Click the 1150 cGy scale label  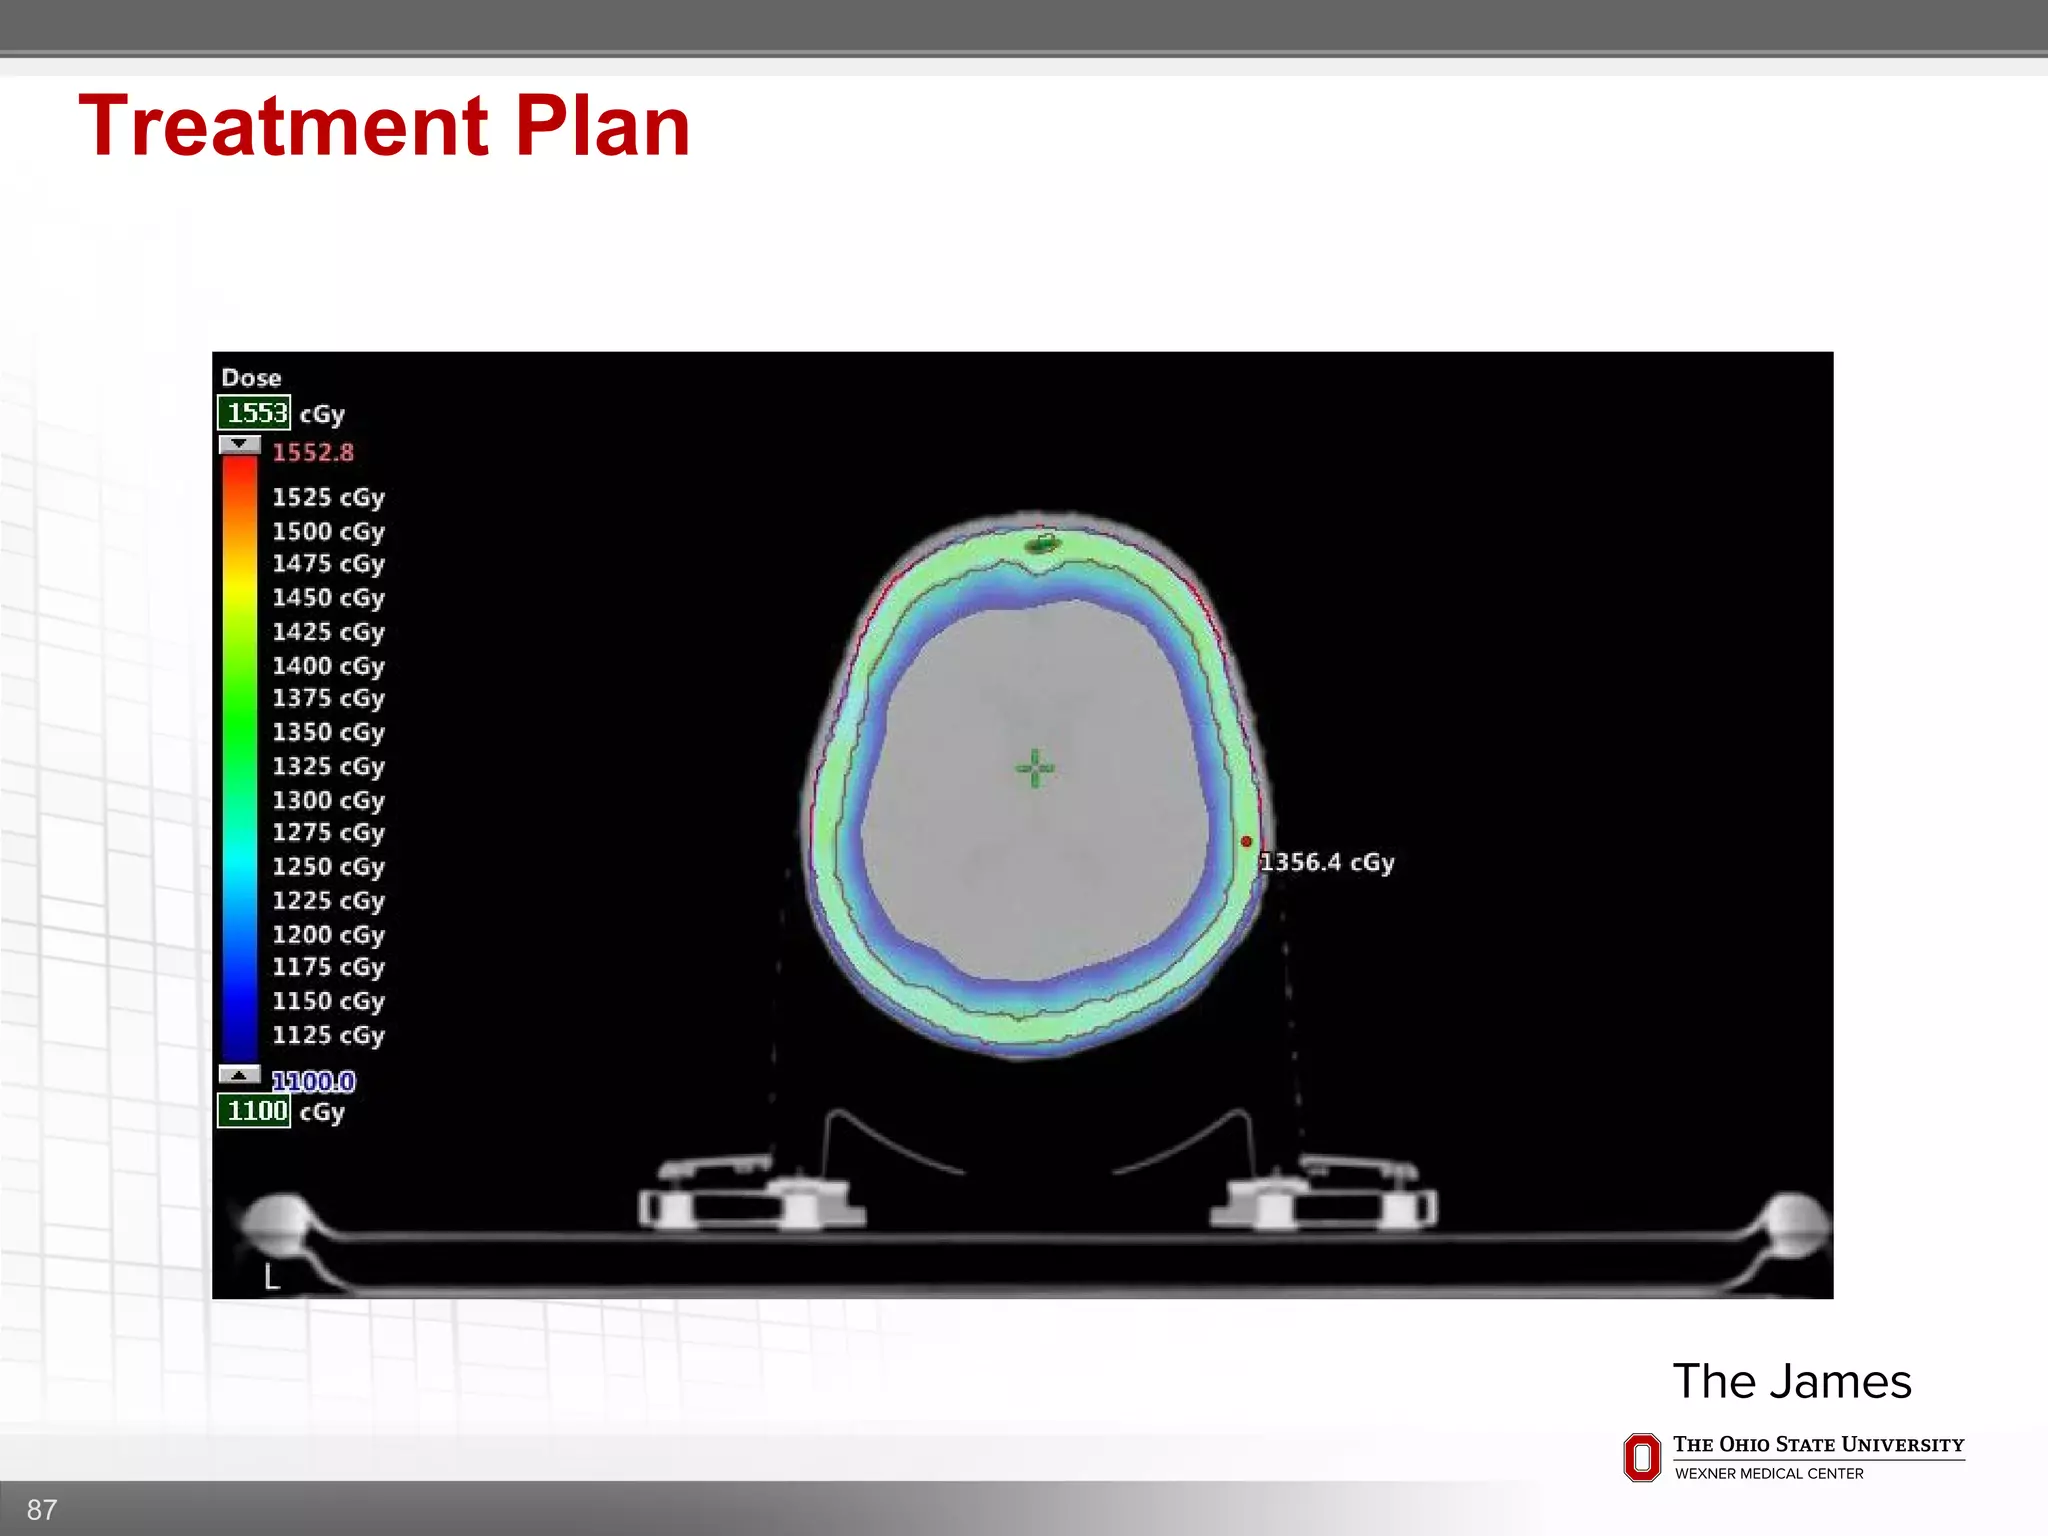click(x=328, y=1002)
